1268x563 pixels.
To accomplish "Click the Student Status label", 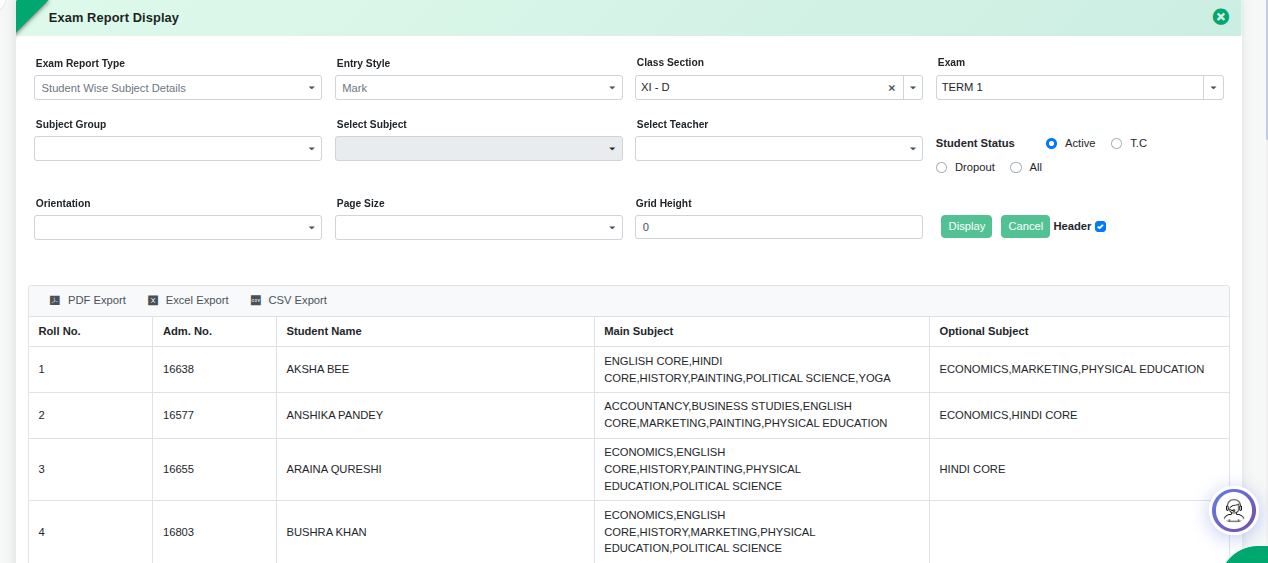I will (x=975, y=144).
